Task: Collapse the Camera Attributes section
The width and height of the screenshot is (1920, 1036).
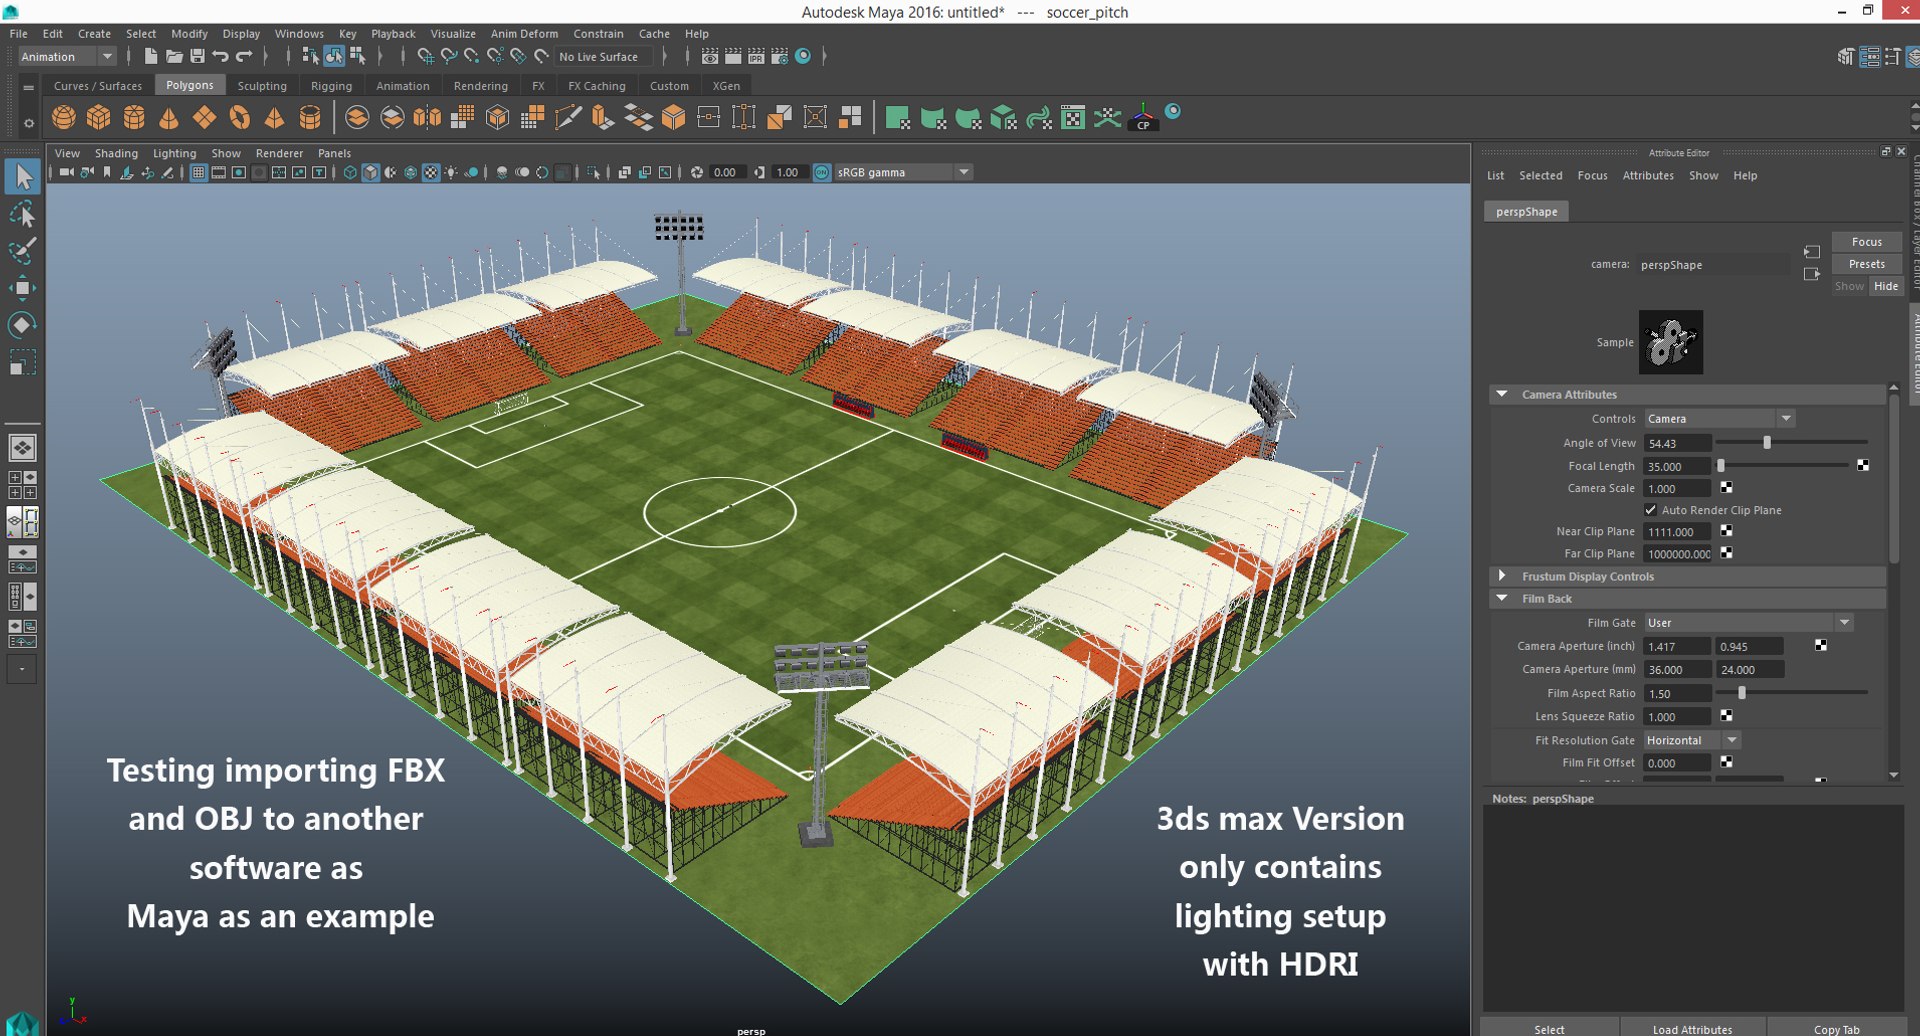Action: point(1502,395)
